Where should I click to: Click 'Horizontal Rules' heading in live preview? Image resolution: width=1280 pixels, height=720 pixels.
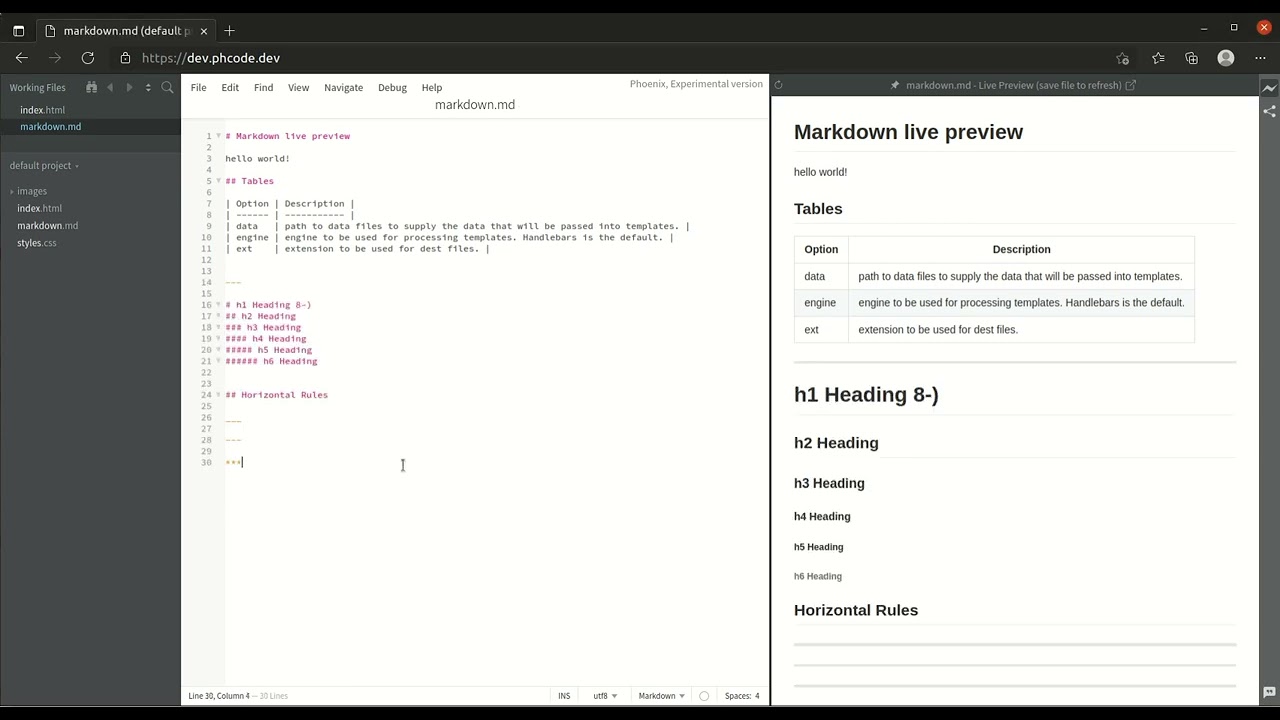click(856, 610)
